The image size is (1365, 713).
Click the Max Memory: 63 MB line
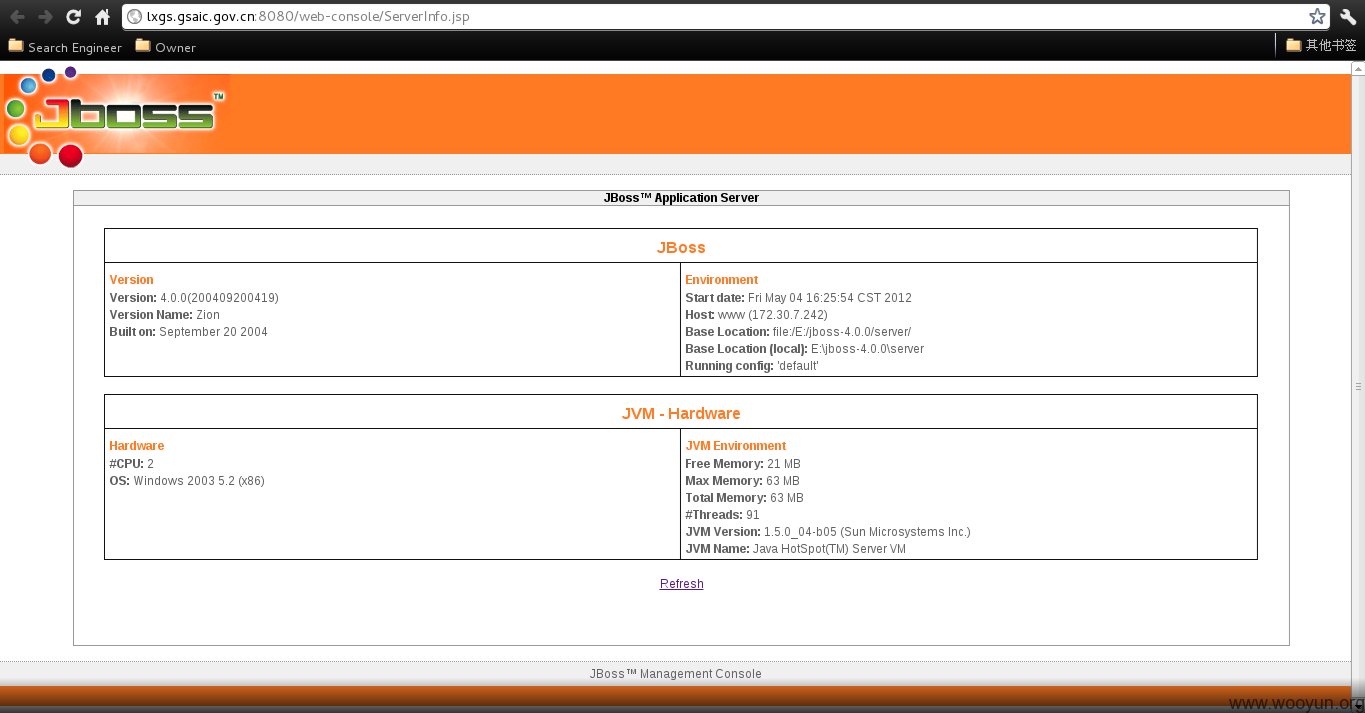click(742, 481)
